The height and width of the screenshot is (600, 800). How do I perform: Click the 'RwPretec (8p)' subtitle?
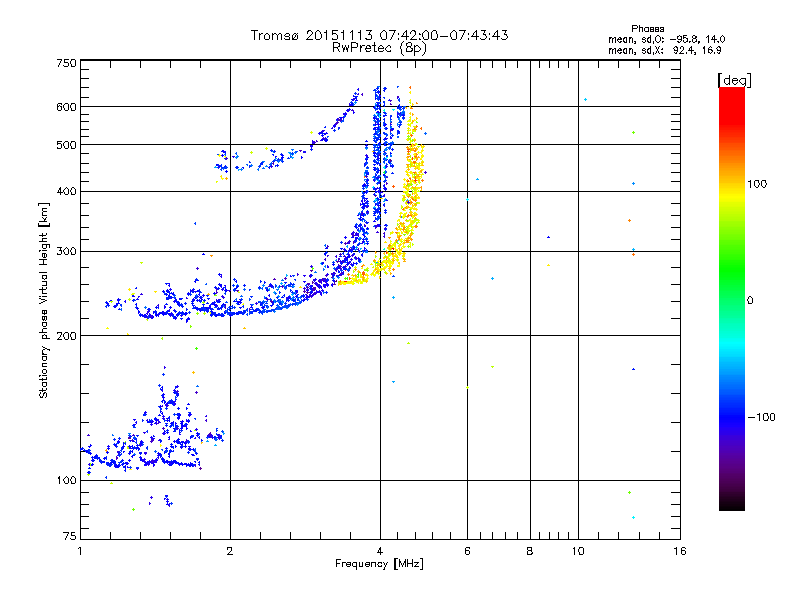(x=379, y=48)
